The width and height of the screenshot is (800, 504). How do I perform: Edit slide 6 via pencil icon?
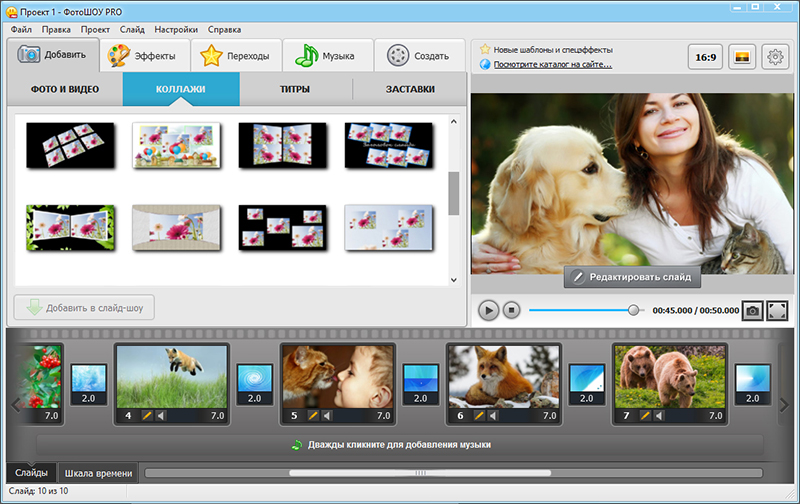pyautogui.click(x=479, y=416)
